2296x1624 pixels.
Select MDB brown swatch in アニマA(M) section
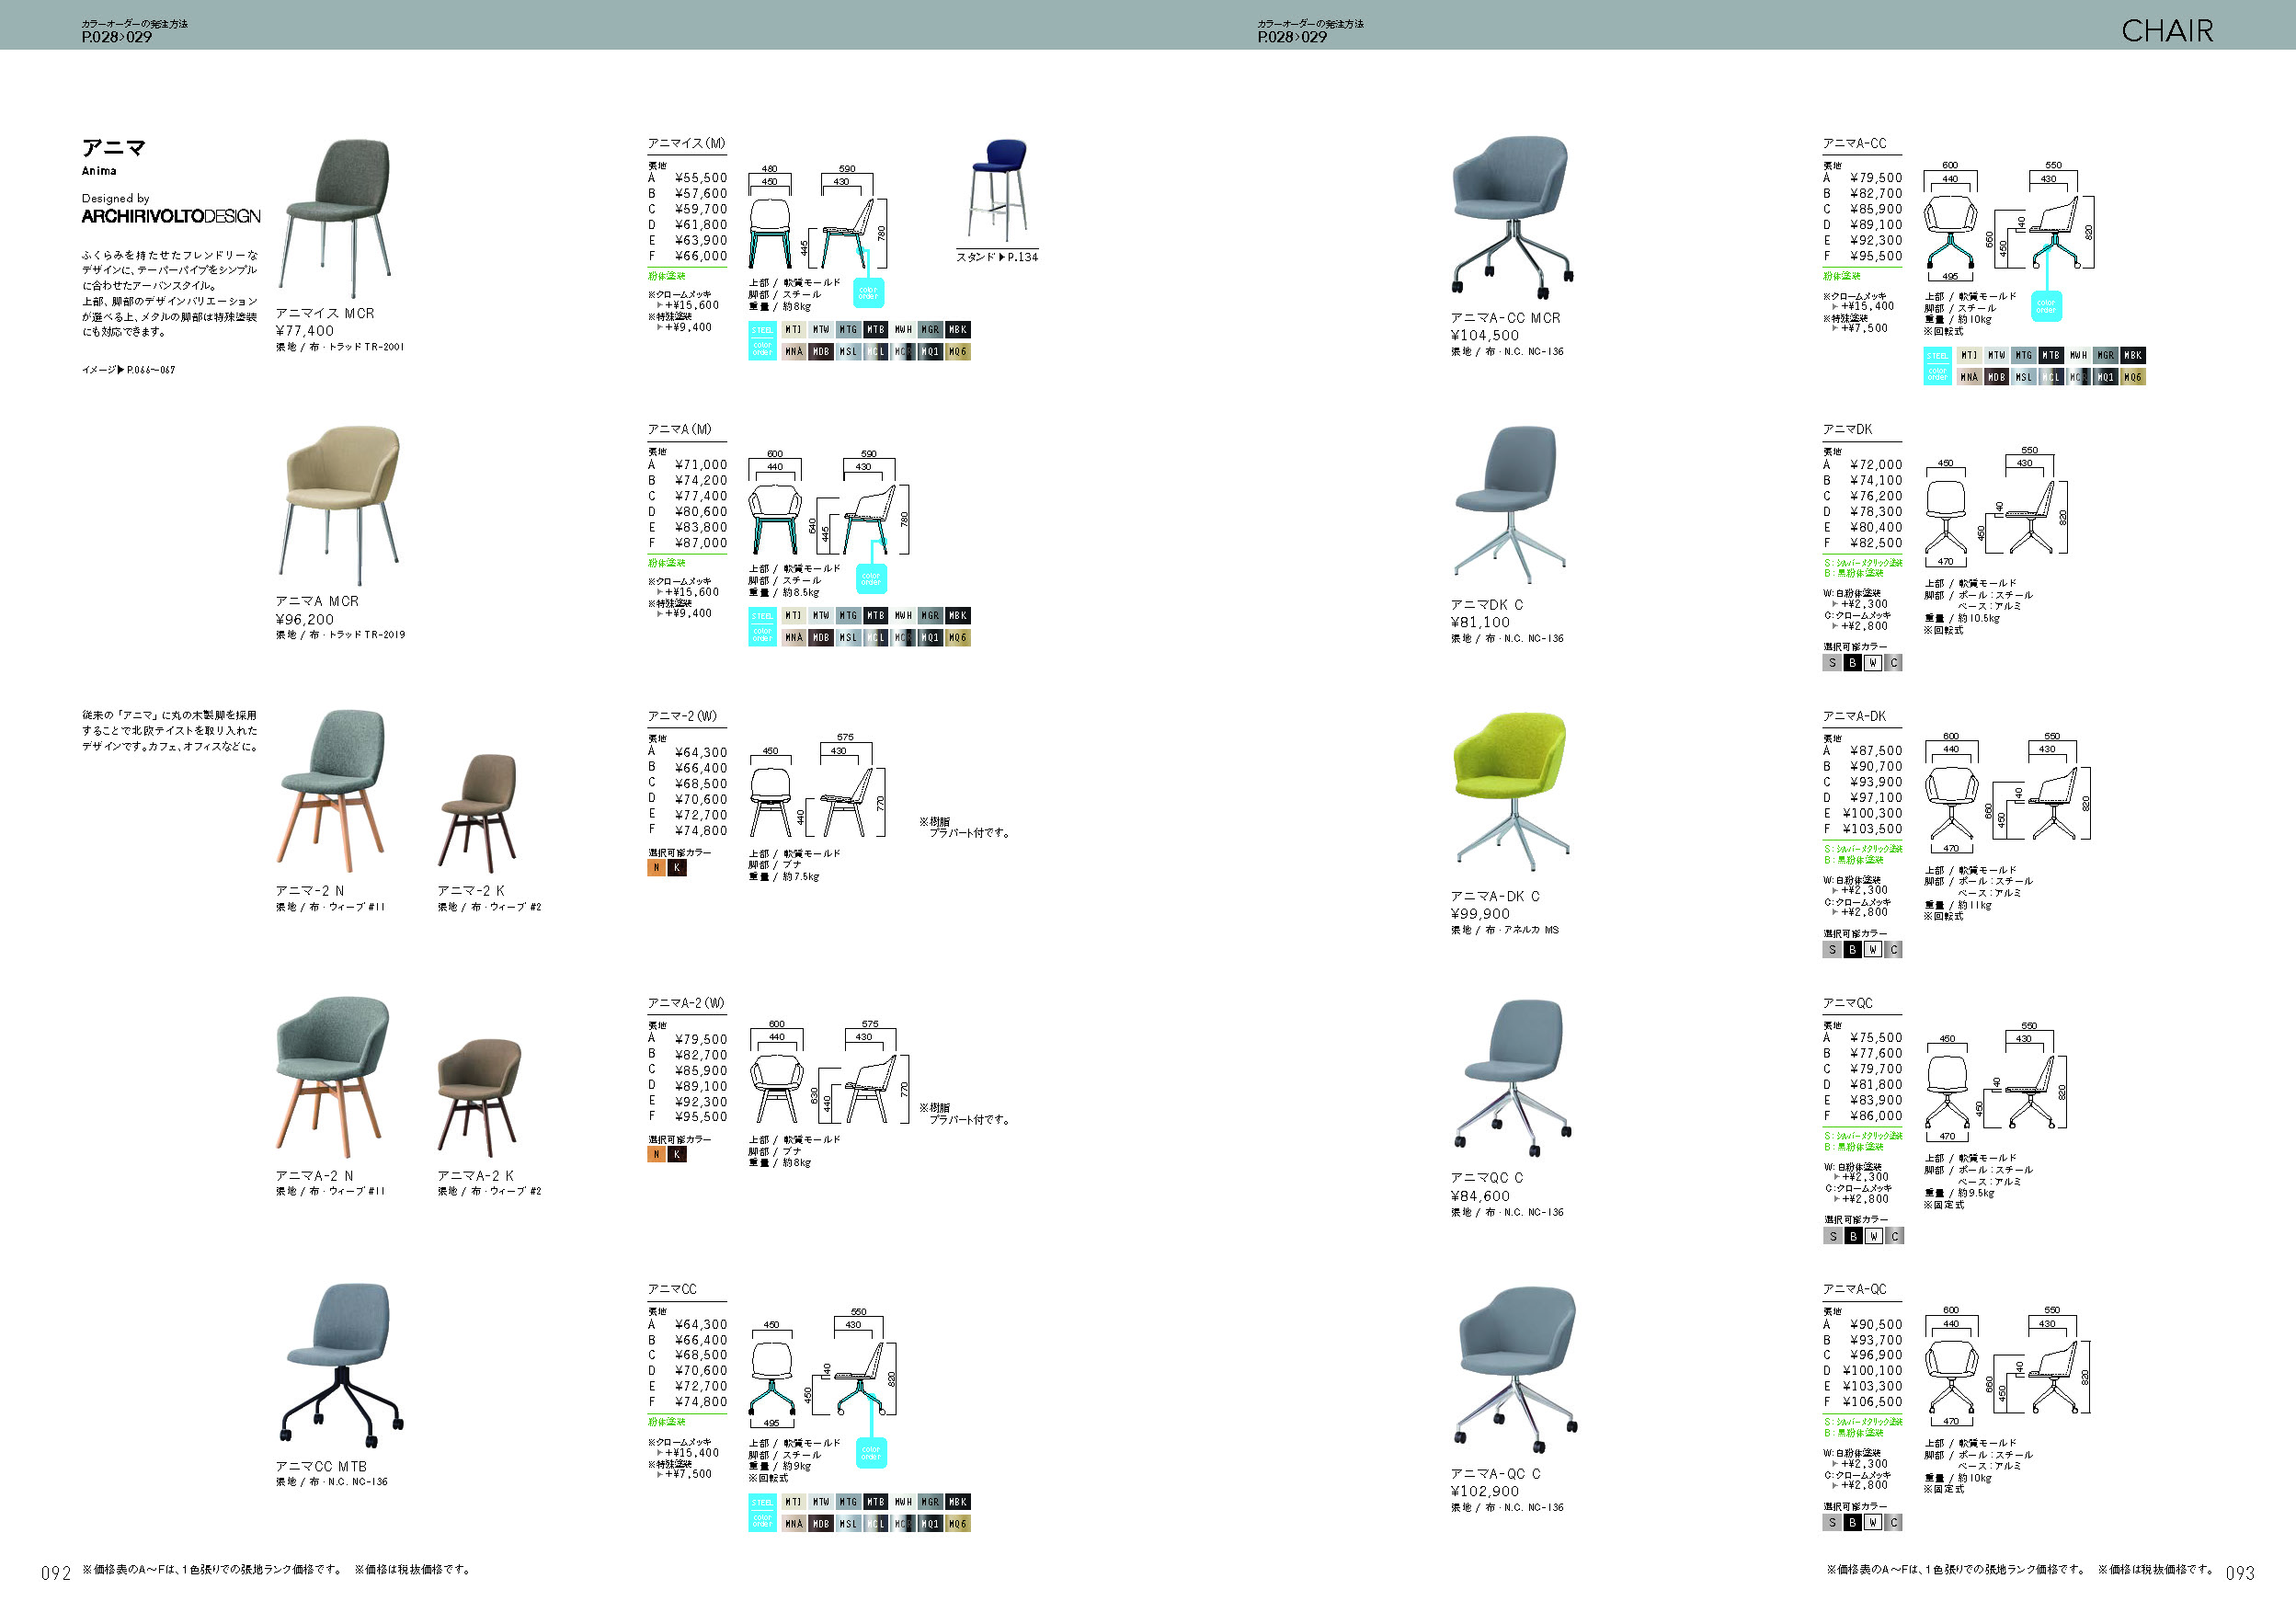click(x=820, y=638)
